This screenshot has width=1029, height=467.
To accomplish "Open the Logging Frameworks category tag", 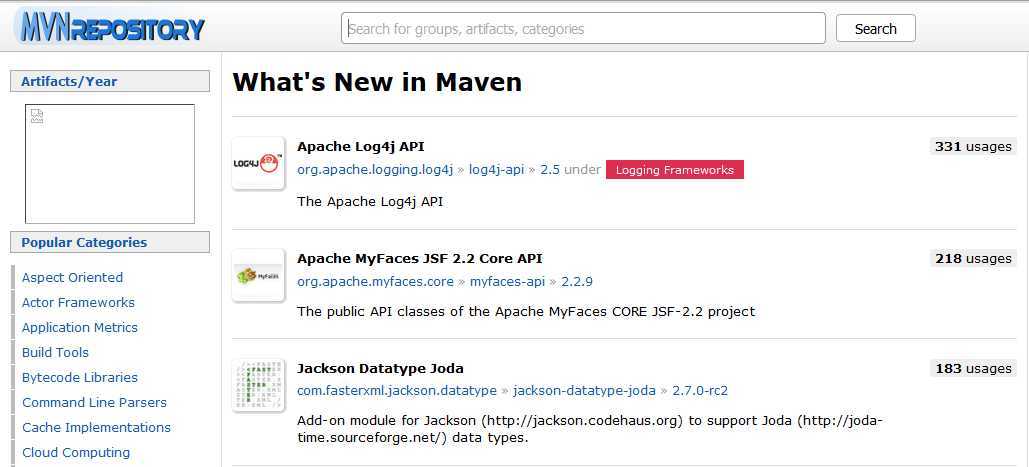I will [675, 170].
